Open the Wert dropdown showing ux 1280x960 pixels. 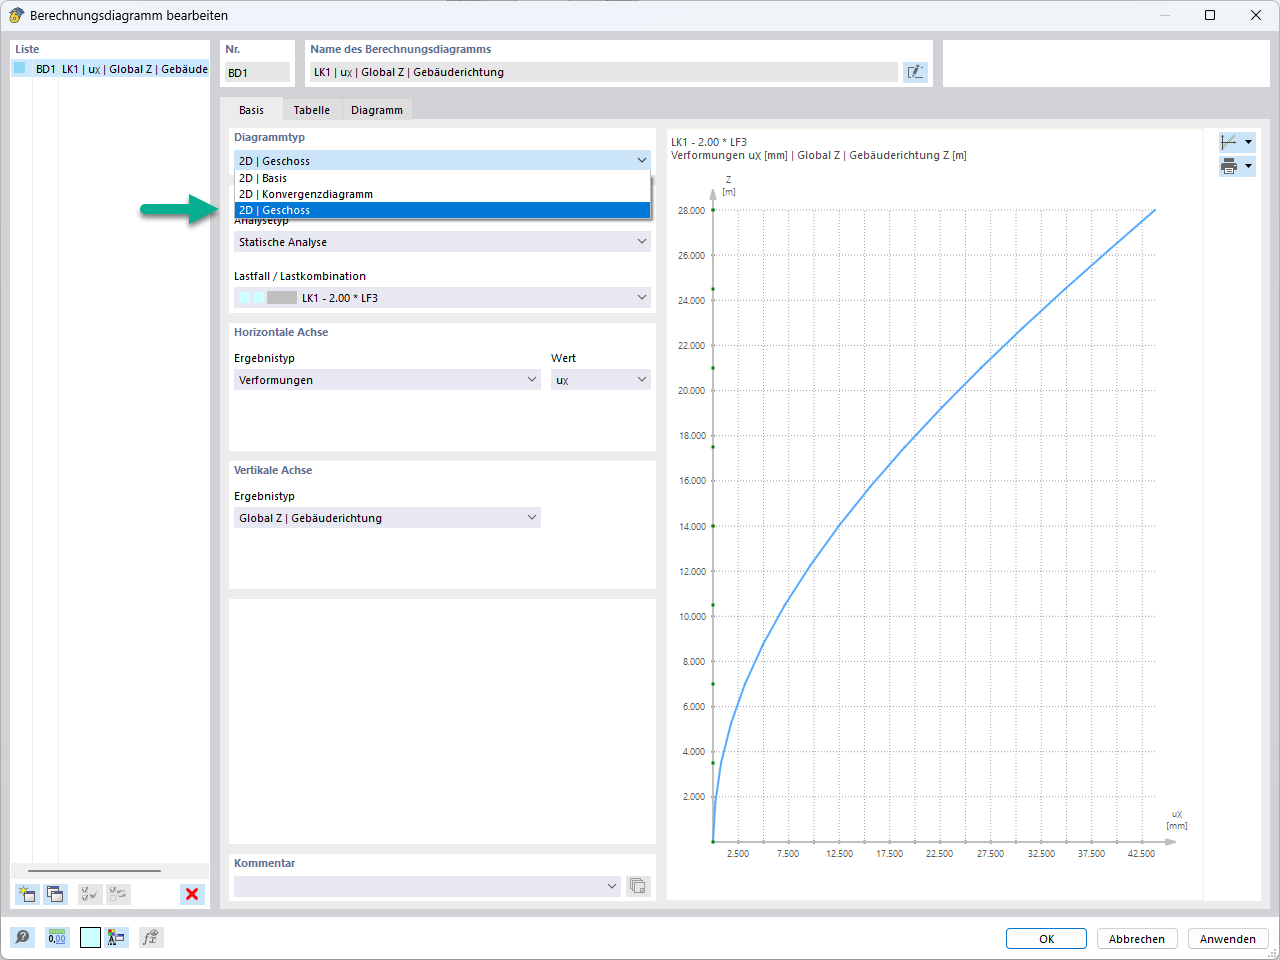point(601,380)
